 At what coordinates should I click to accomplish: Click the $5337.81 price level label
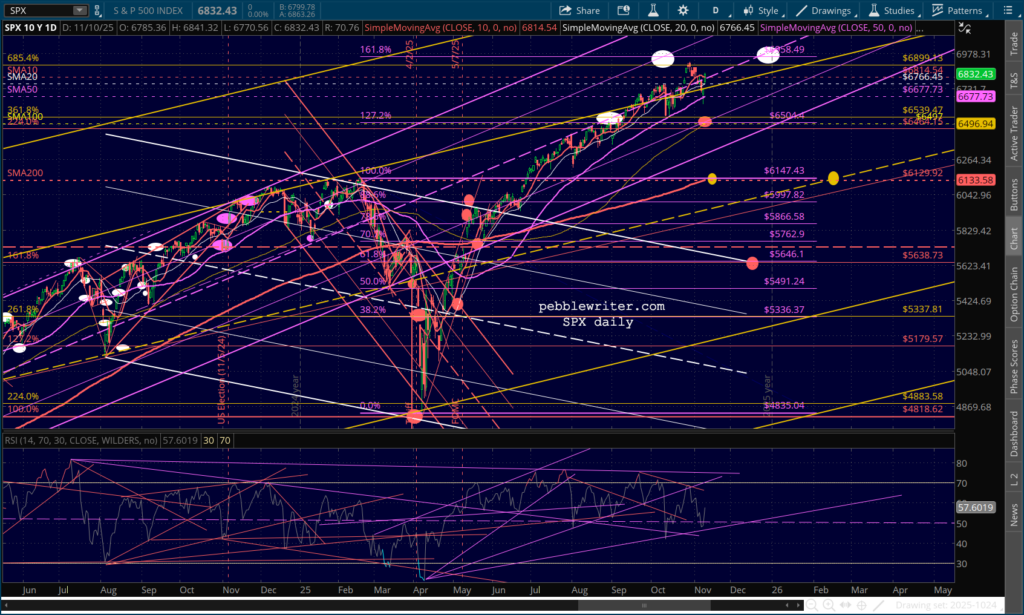pos(922,309)
